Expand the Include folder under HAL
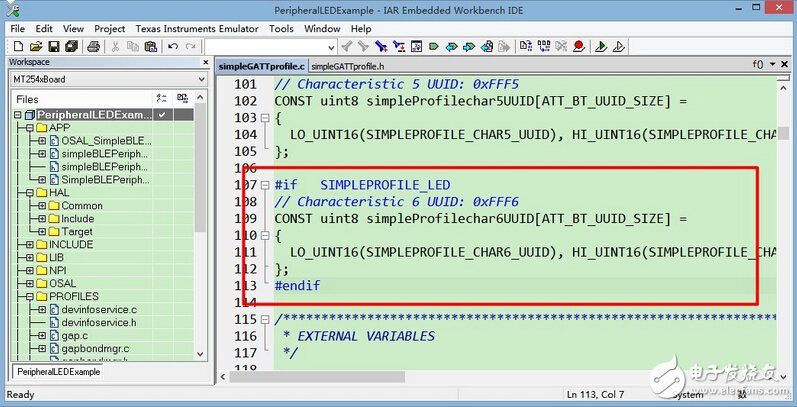The height and width of the screenshot is (407, 797). [x=42, y=218]
